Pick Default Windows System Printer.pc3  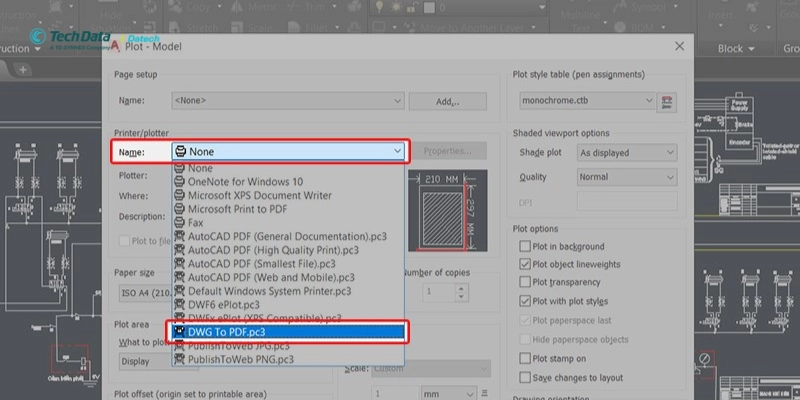pyautogui.click(x=288, y=291)
